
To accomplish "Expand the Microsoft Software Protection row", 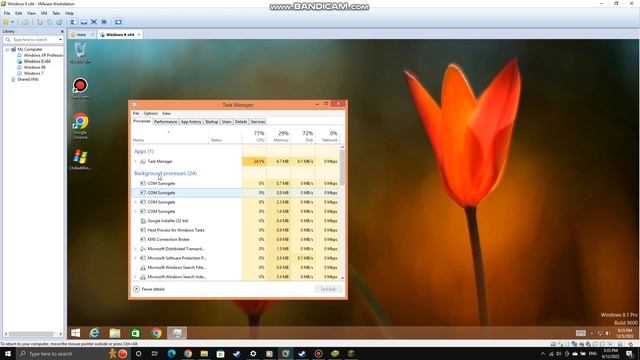I will click(136, 258).
